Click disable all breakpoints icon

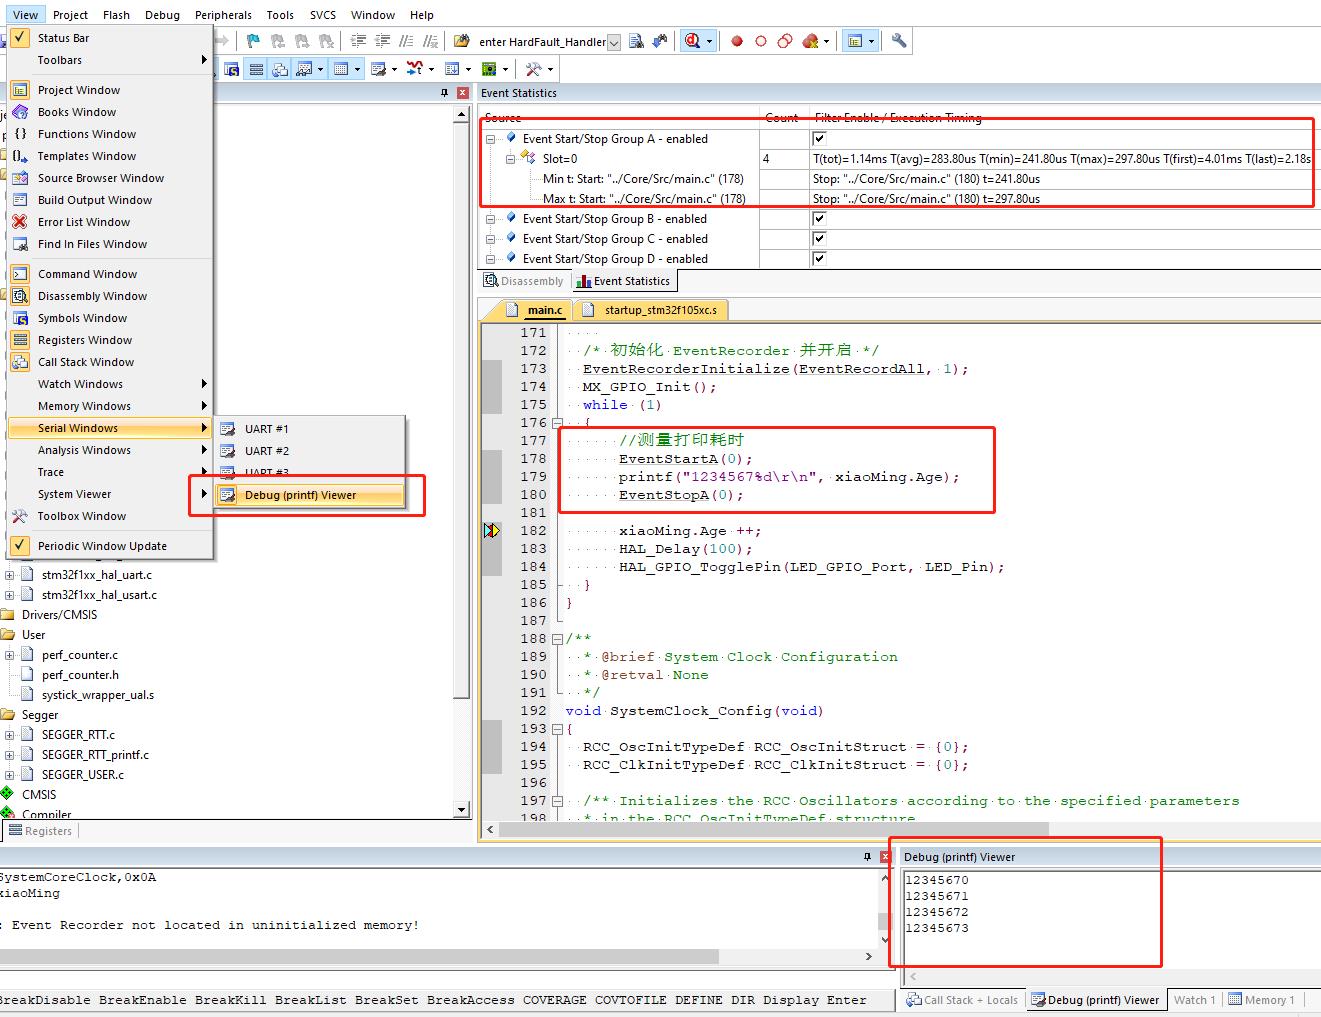(785, 41)
